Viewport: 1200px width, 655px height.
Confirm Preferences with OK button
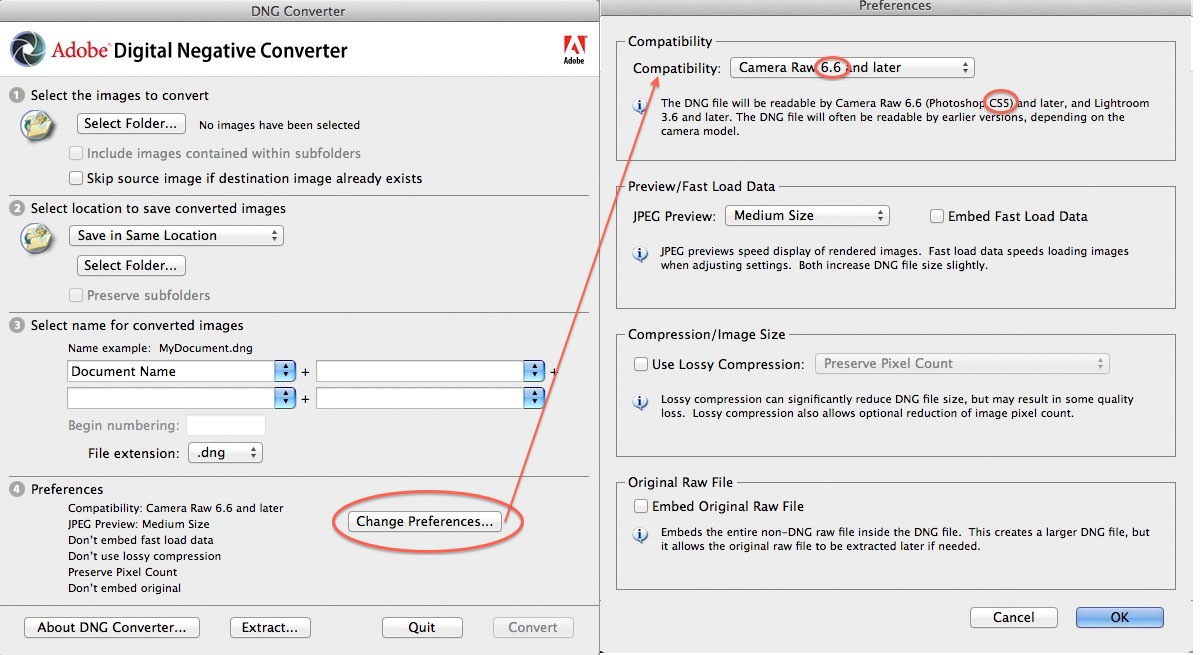tap(1120, 618)
